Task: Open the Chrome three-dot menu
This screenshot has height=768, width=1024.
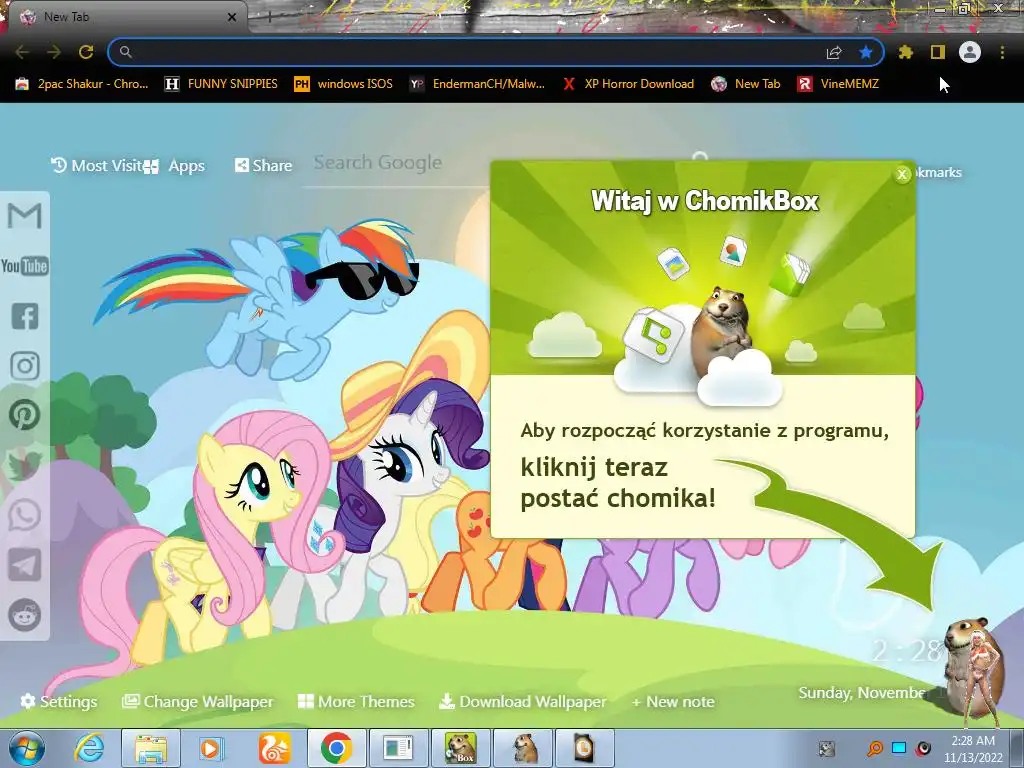Action: 1002,52
